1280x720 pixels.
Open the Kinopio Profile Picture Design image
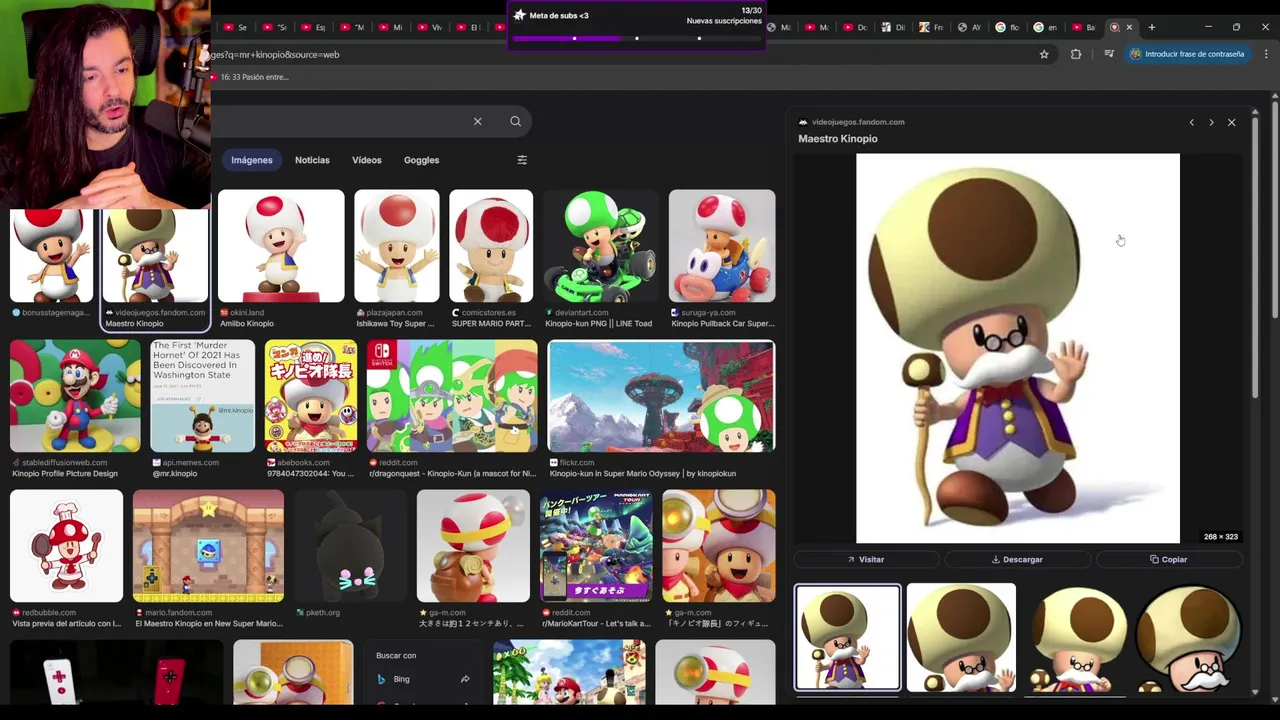coord(75,396)
